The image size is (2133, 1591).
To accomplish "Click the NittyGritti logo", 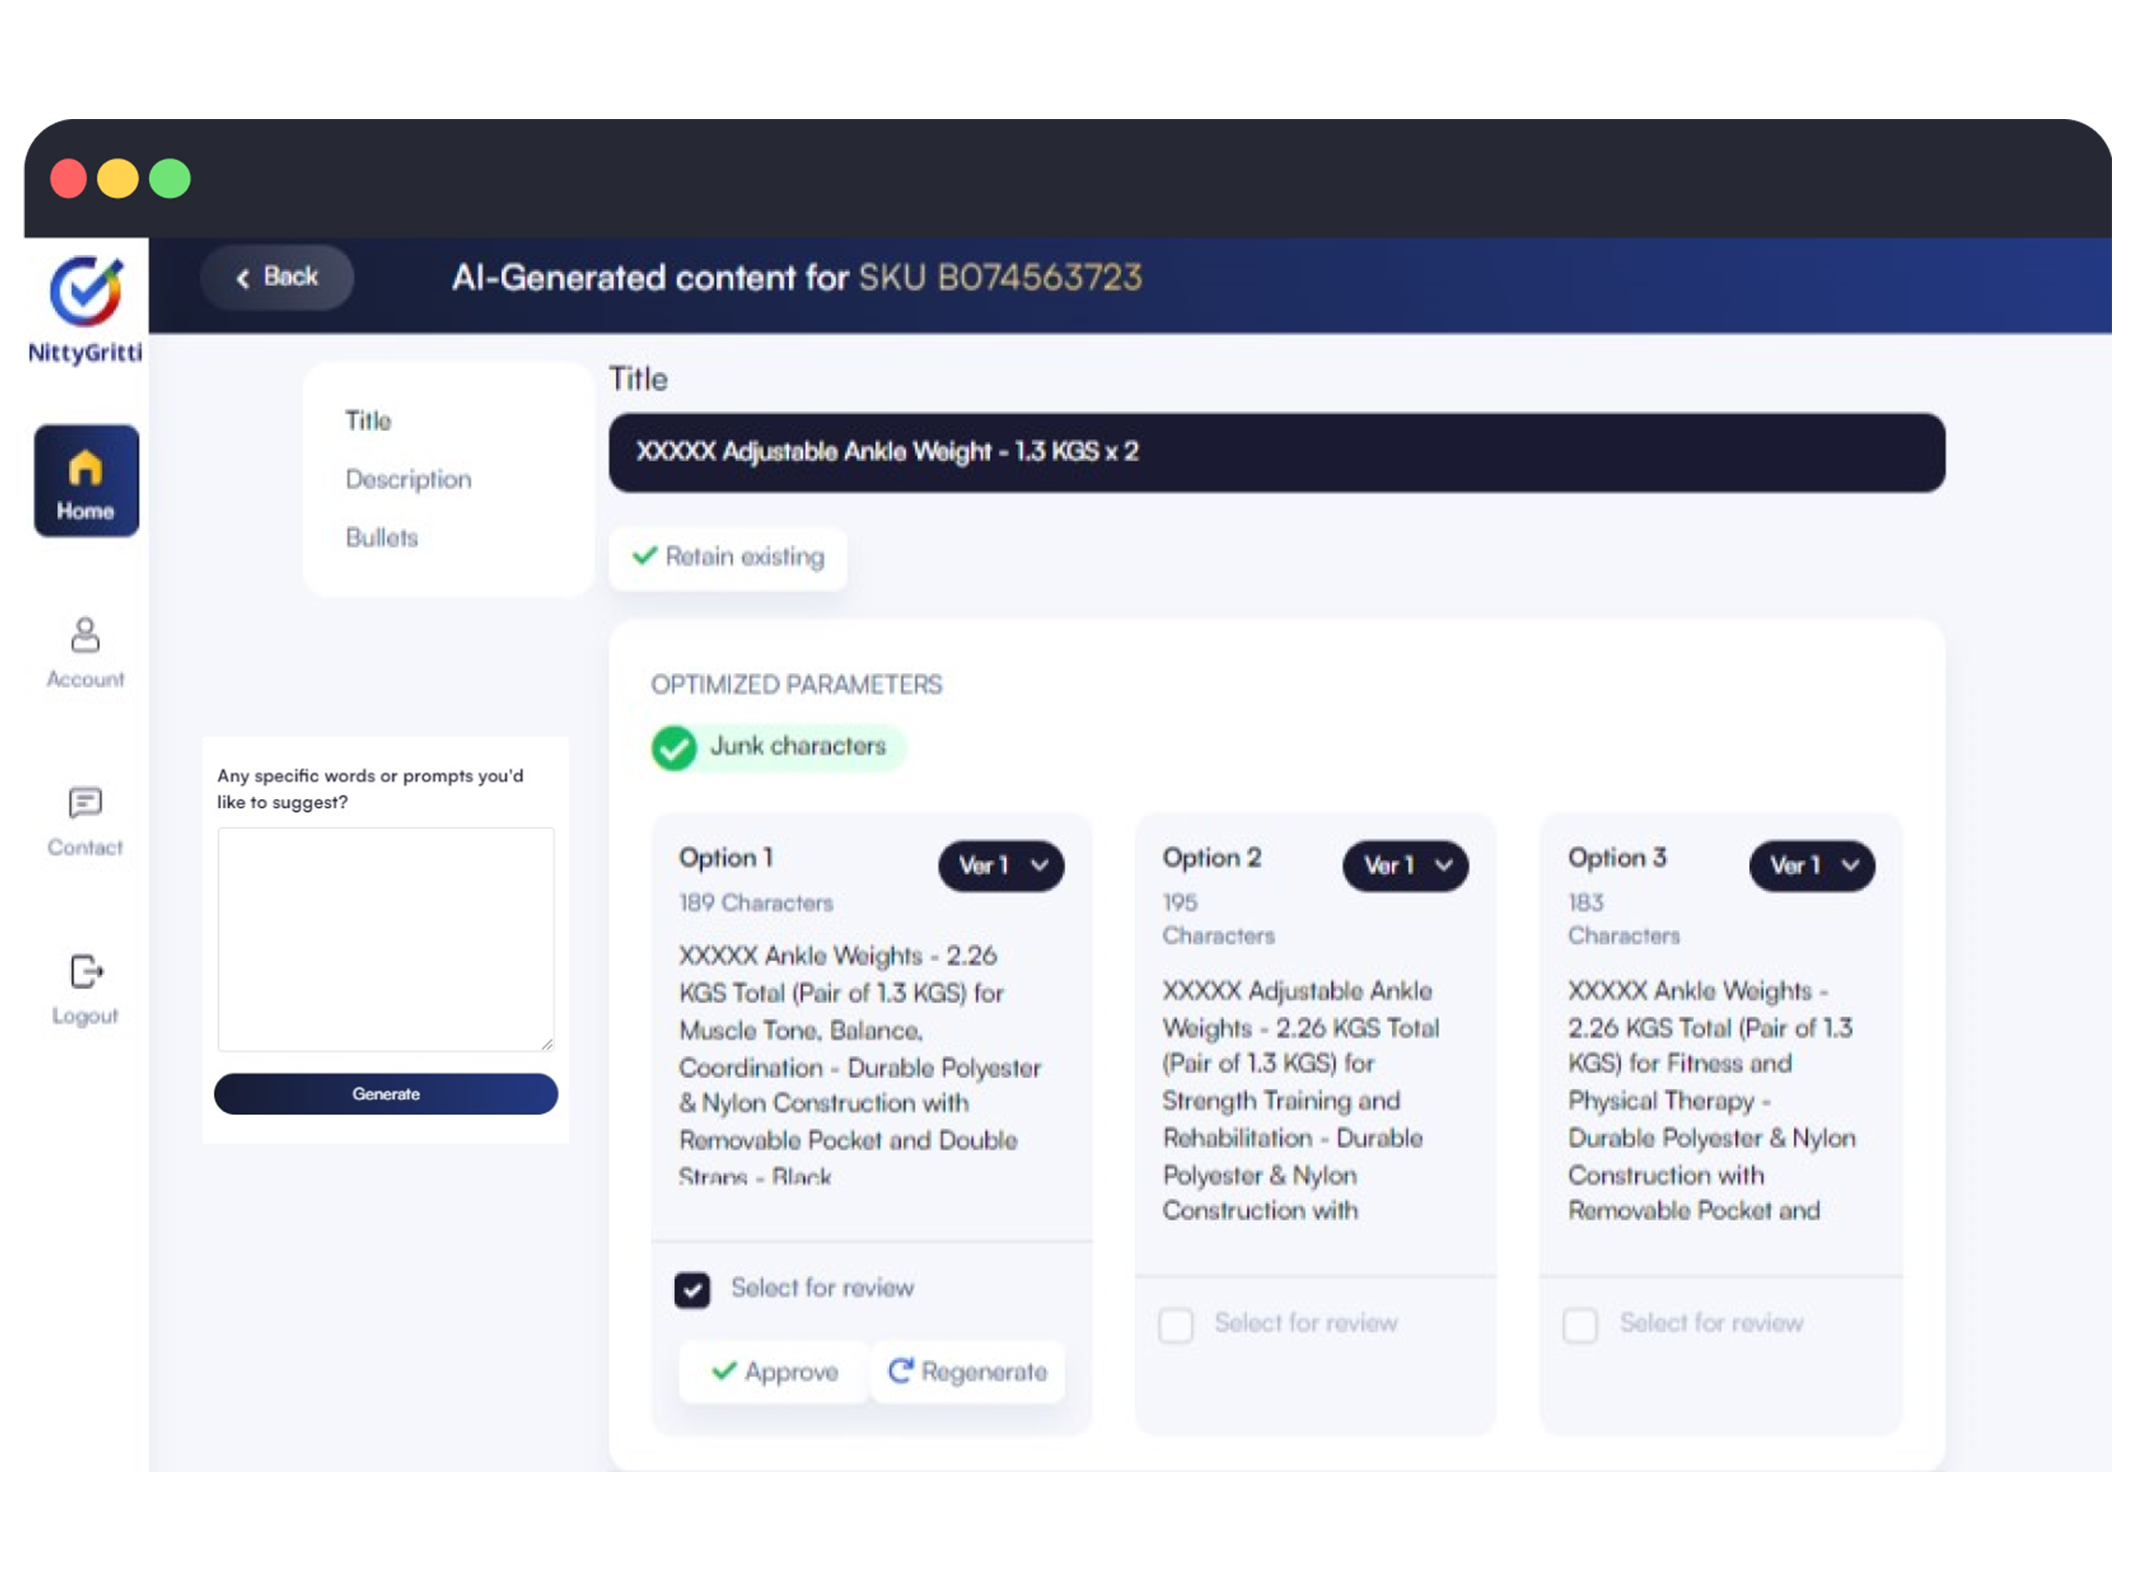I will [85, 309].
